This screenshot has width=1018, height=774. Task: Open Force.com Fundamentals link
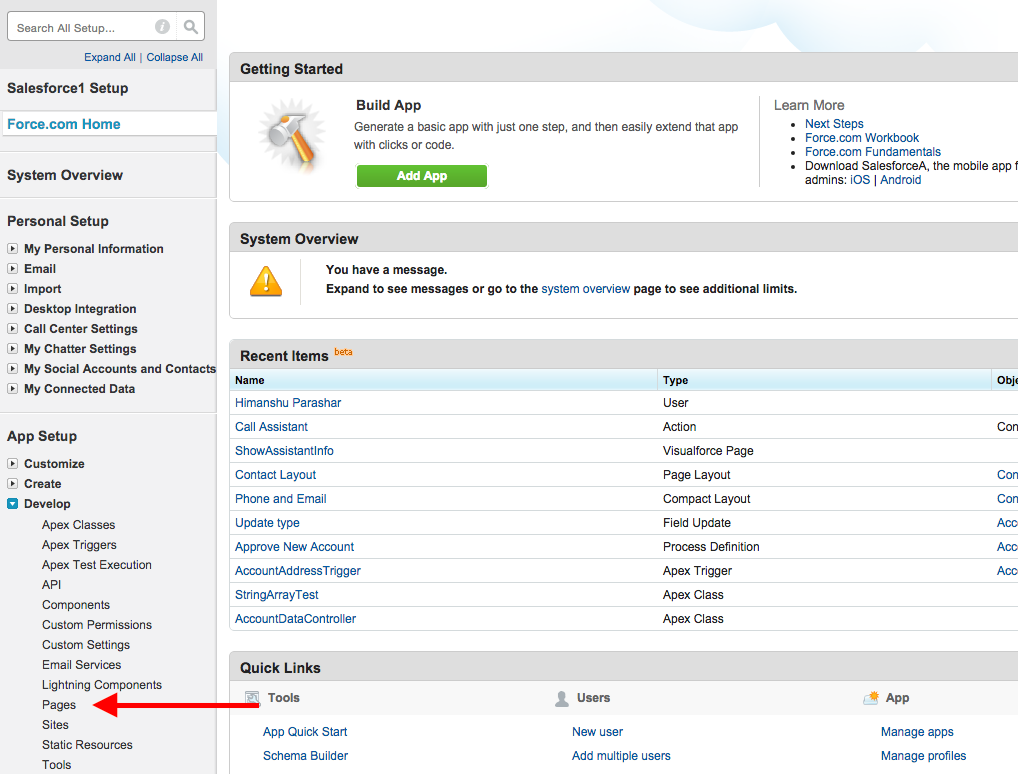[x=873, y=152]
